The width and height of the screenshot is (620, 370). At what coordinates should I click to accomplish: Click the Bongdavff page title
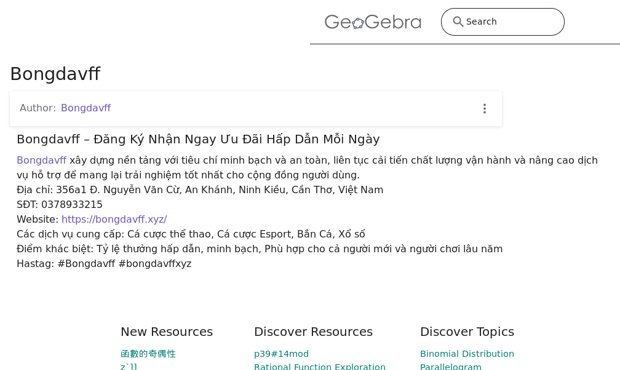(x=55, y=74)
